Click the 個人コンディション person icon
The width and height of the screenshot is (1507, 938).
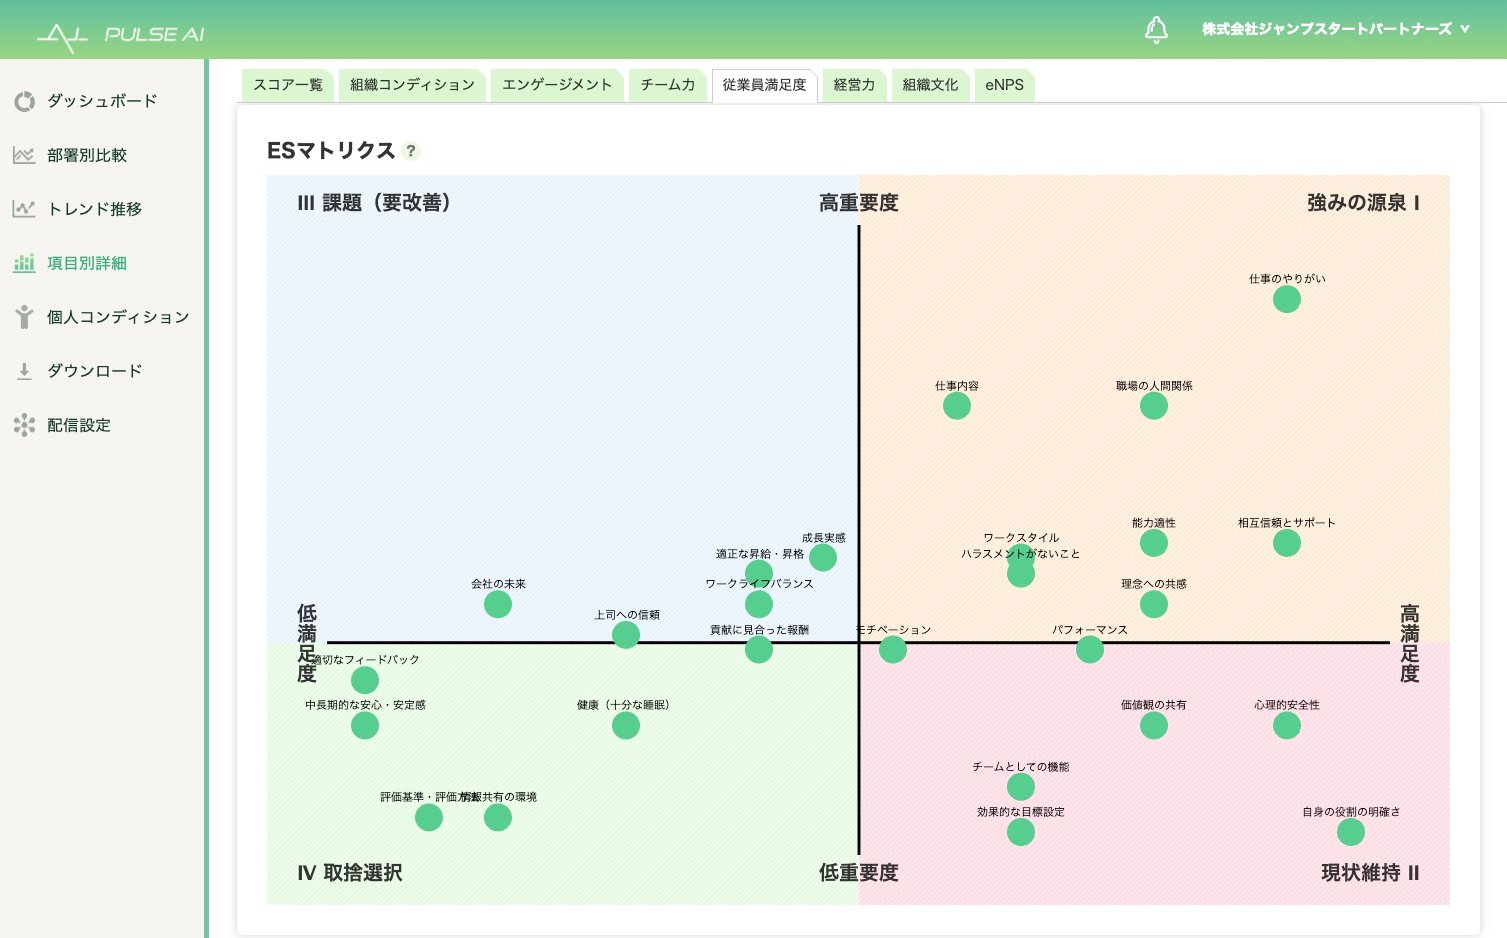[x=24, y=317]
